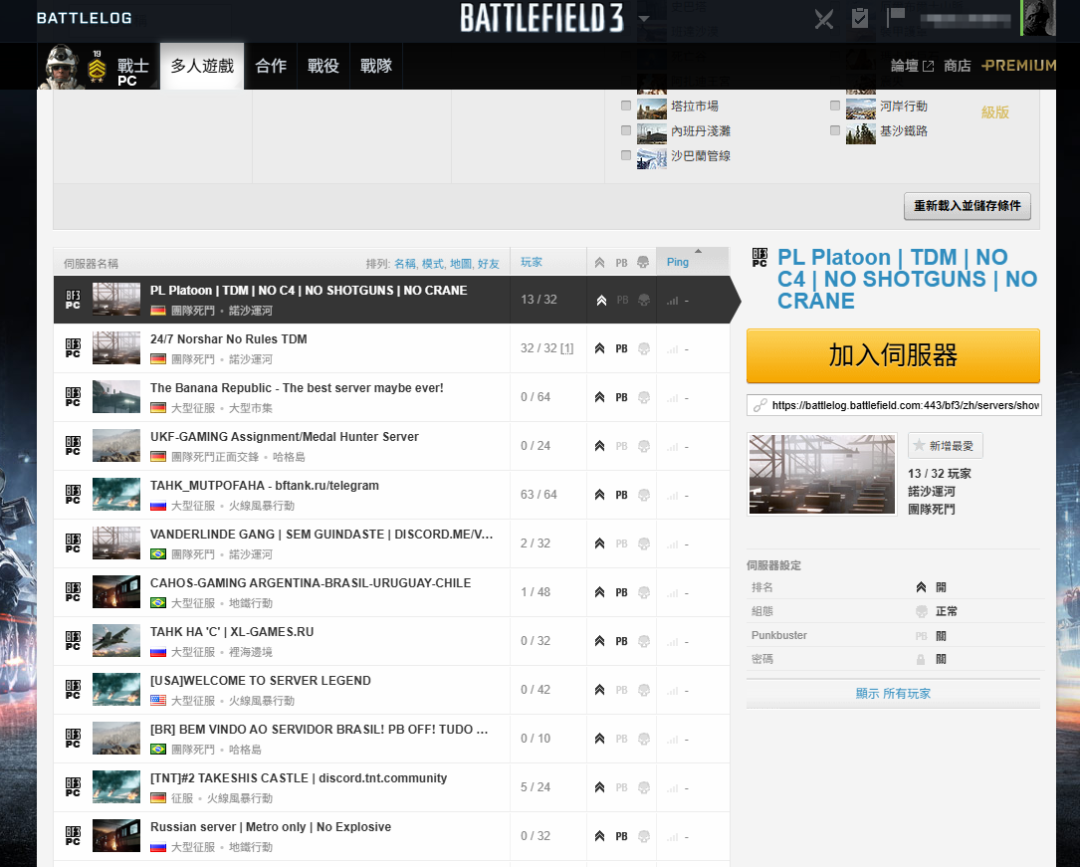Open the user avatar in the top-right corner

pos(1037,17)
